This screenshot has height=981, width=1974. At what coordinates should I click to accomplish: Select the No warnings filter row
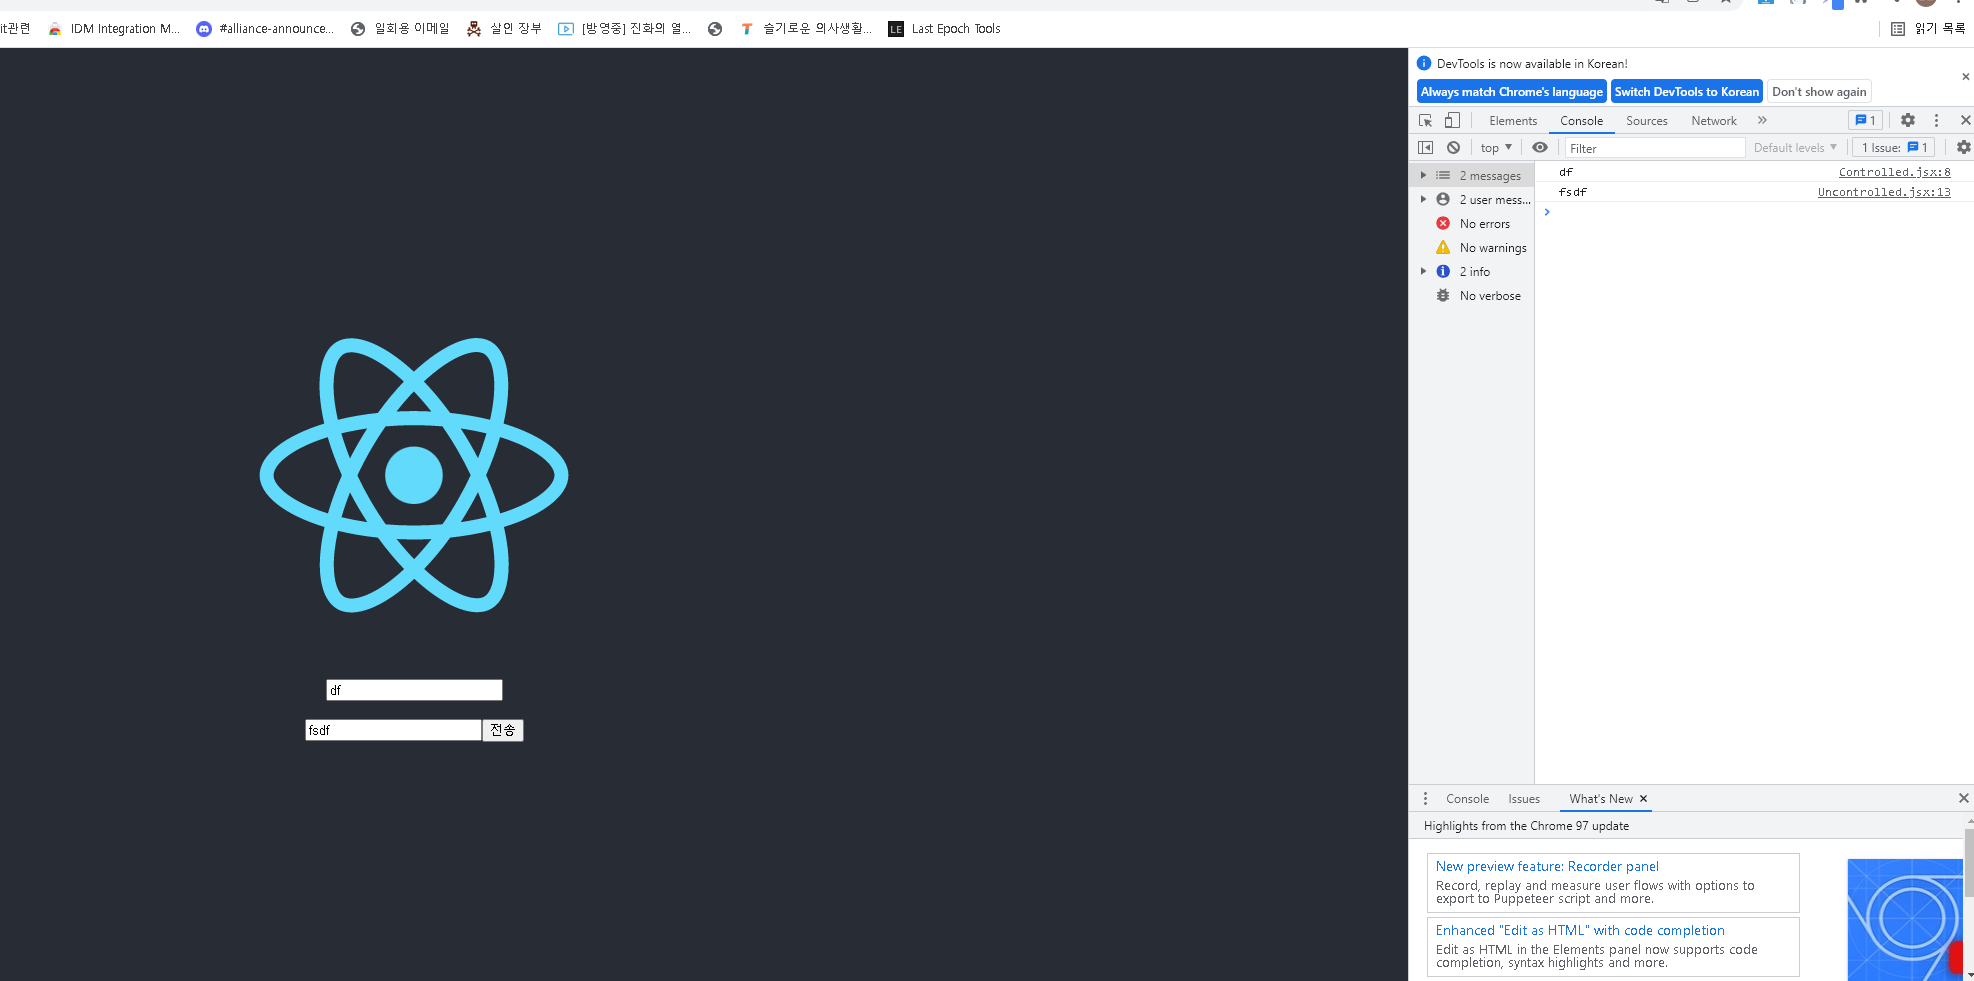pos(1472,248)
